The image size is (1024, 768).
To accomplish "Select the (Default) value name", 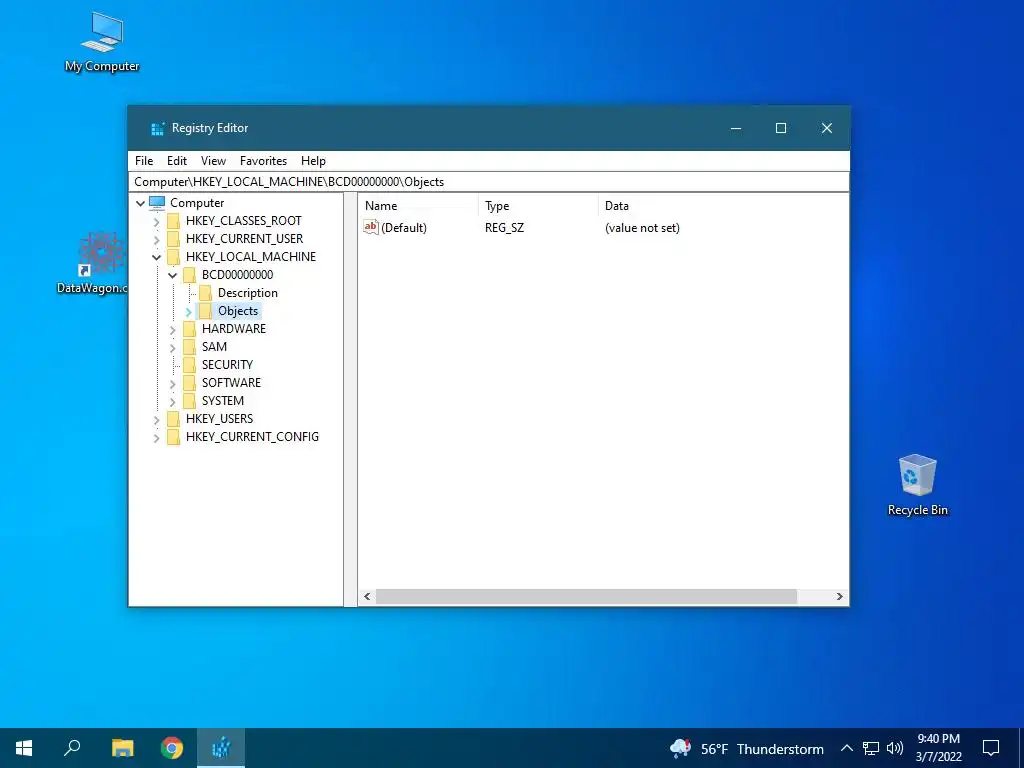I will (404, 228).
